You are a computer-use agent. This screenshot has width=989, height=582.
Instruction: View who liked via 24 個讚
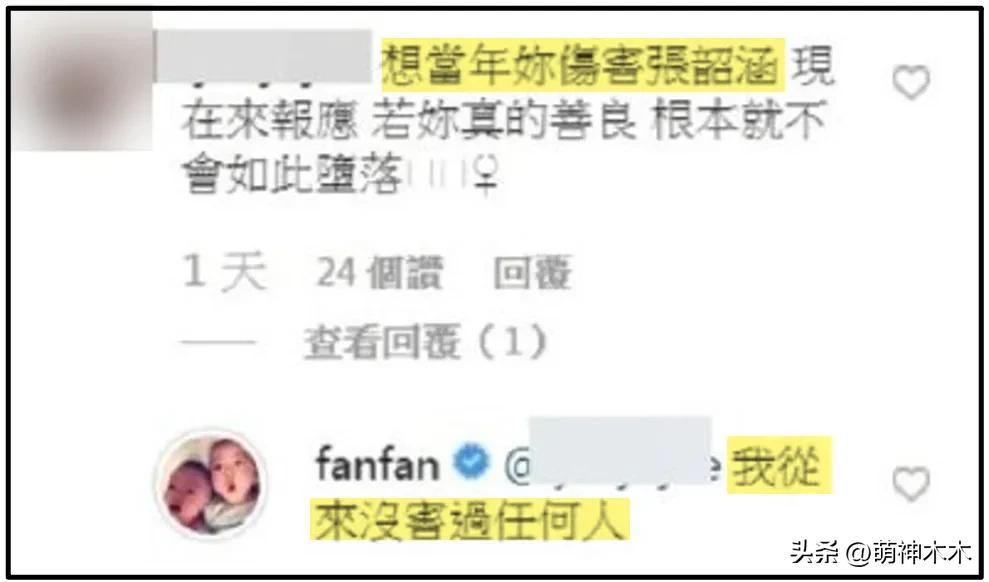point(380,272)
